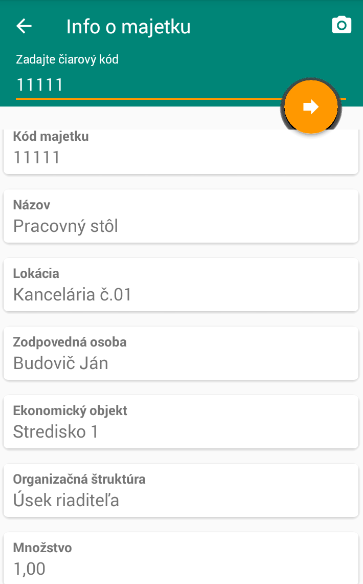
Task: Tap the Úsek riaditeľa value text
Action: pos(66,500)
